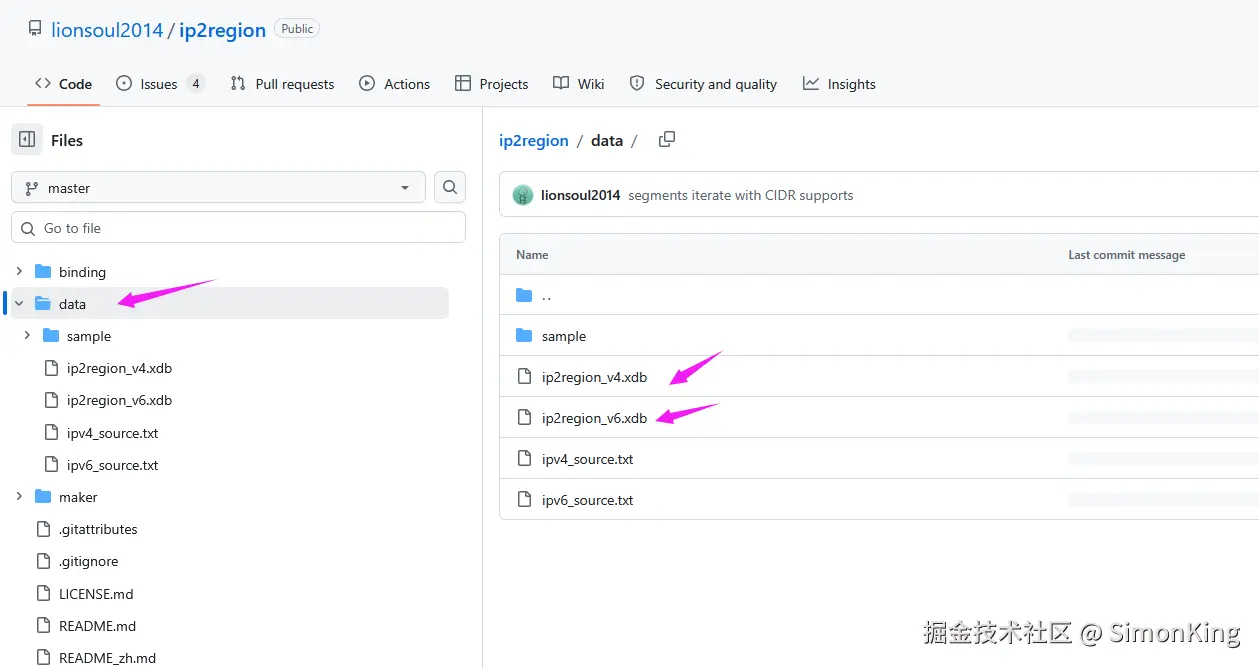Click the repository icon beside lionsoul2014
This screenshot has width=1259, height=668.
coord(35,29)
